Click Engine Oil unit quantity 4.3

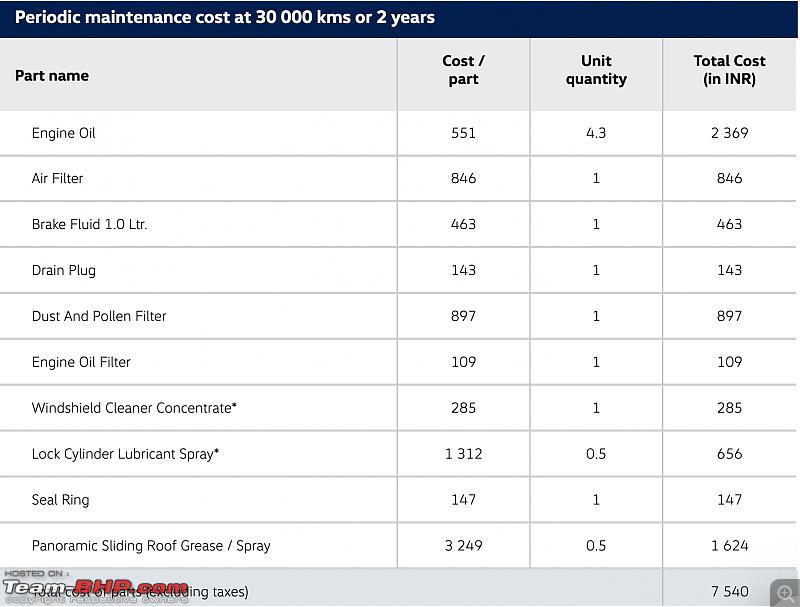(x=596, y=133)
